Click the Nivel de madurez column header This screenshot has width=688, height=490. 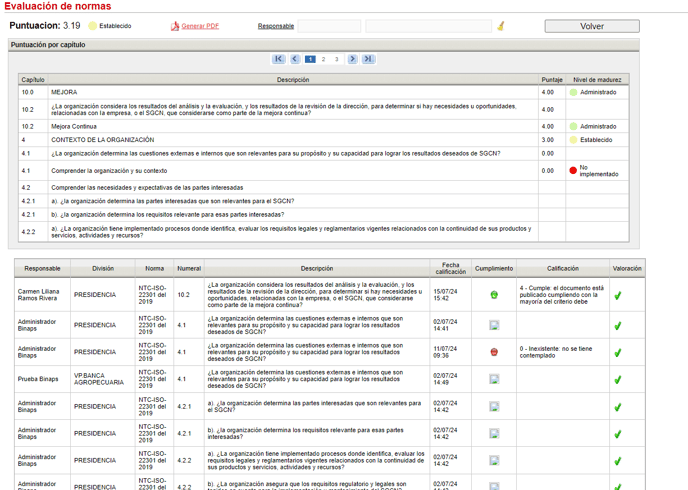click(597, 79)
